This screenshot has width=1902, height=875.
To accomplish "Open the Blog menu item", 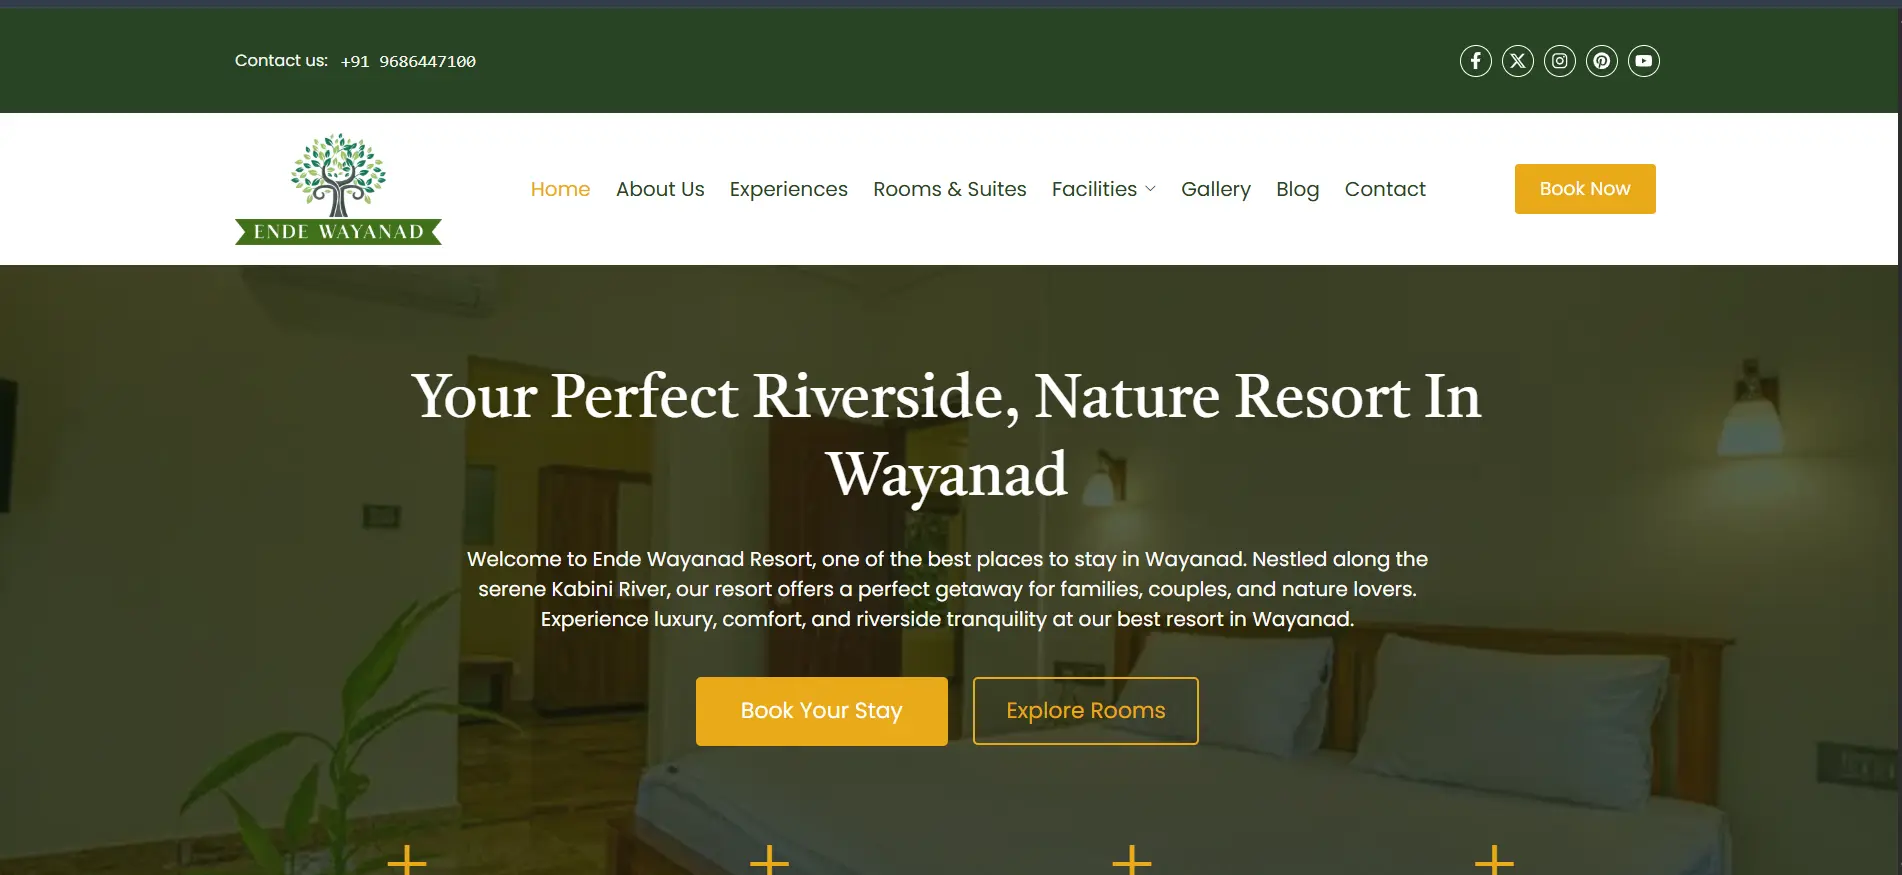I will (x=1297, y=189).
